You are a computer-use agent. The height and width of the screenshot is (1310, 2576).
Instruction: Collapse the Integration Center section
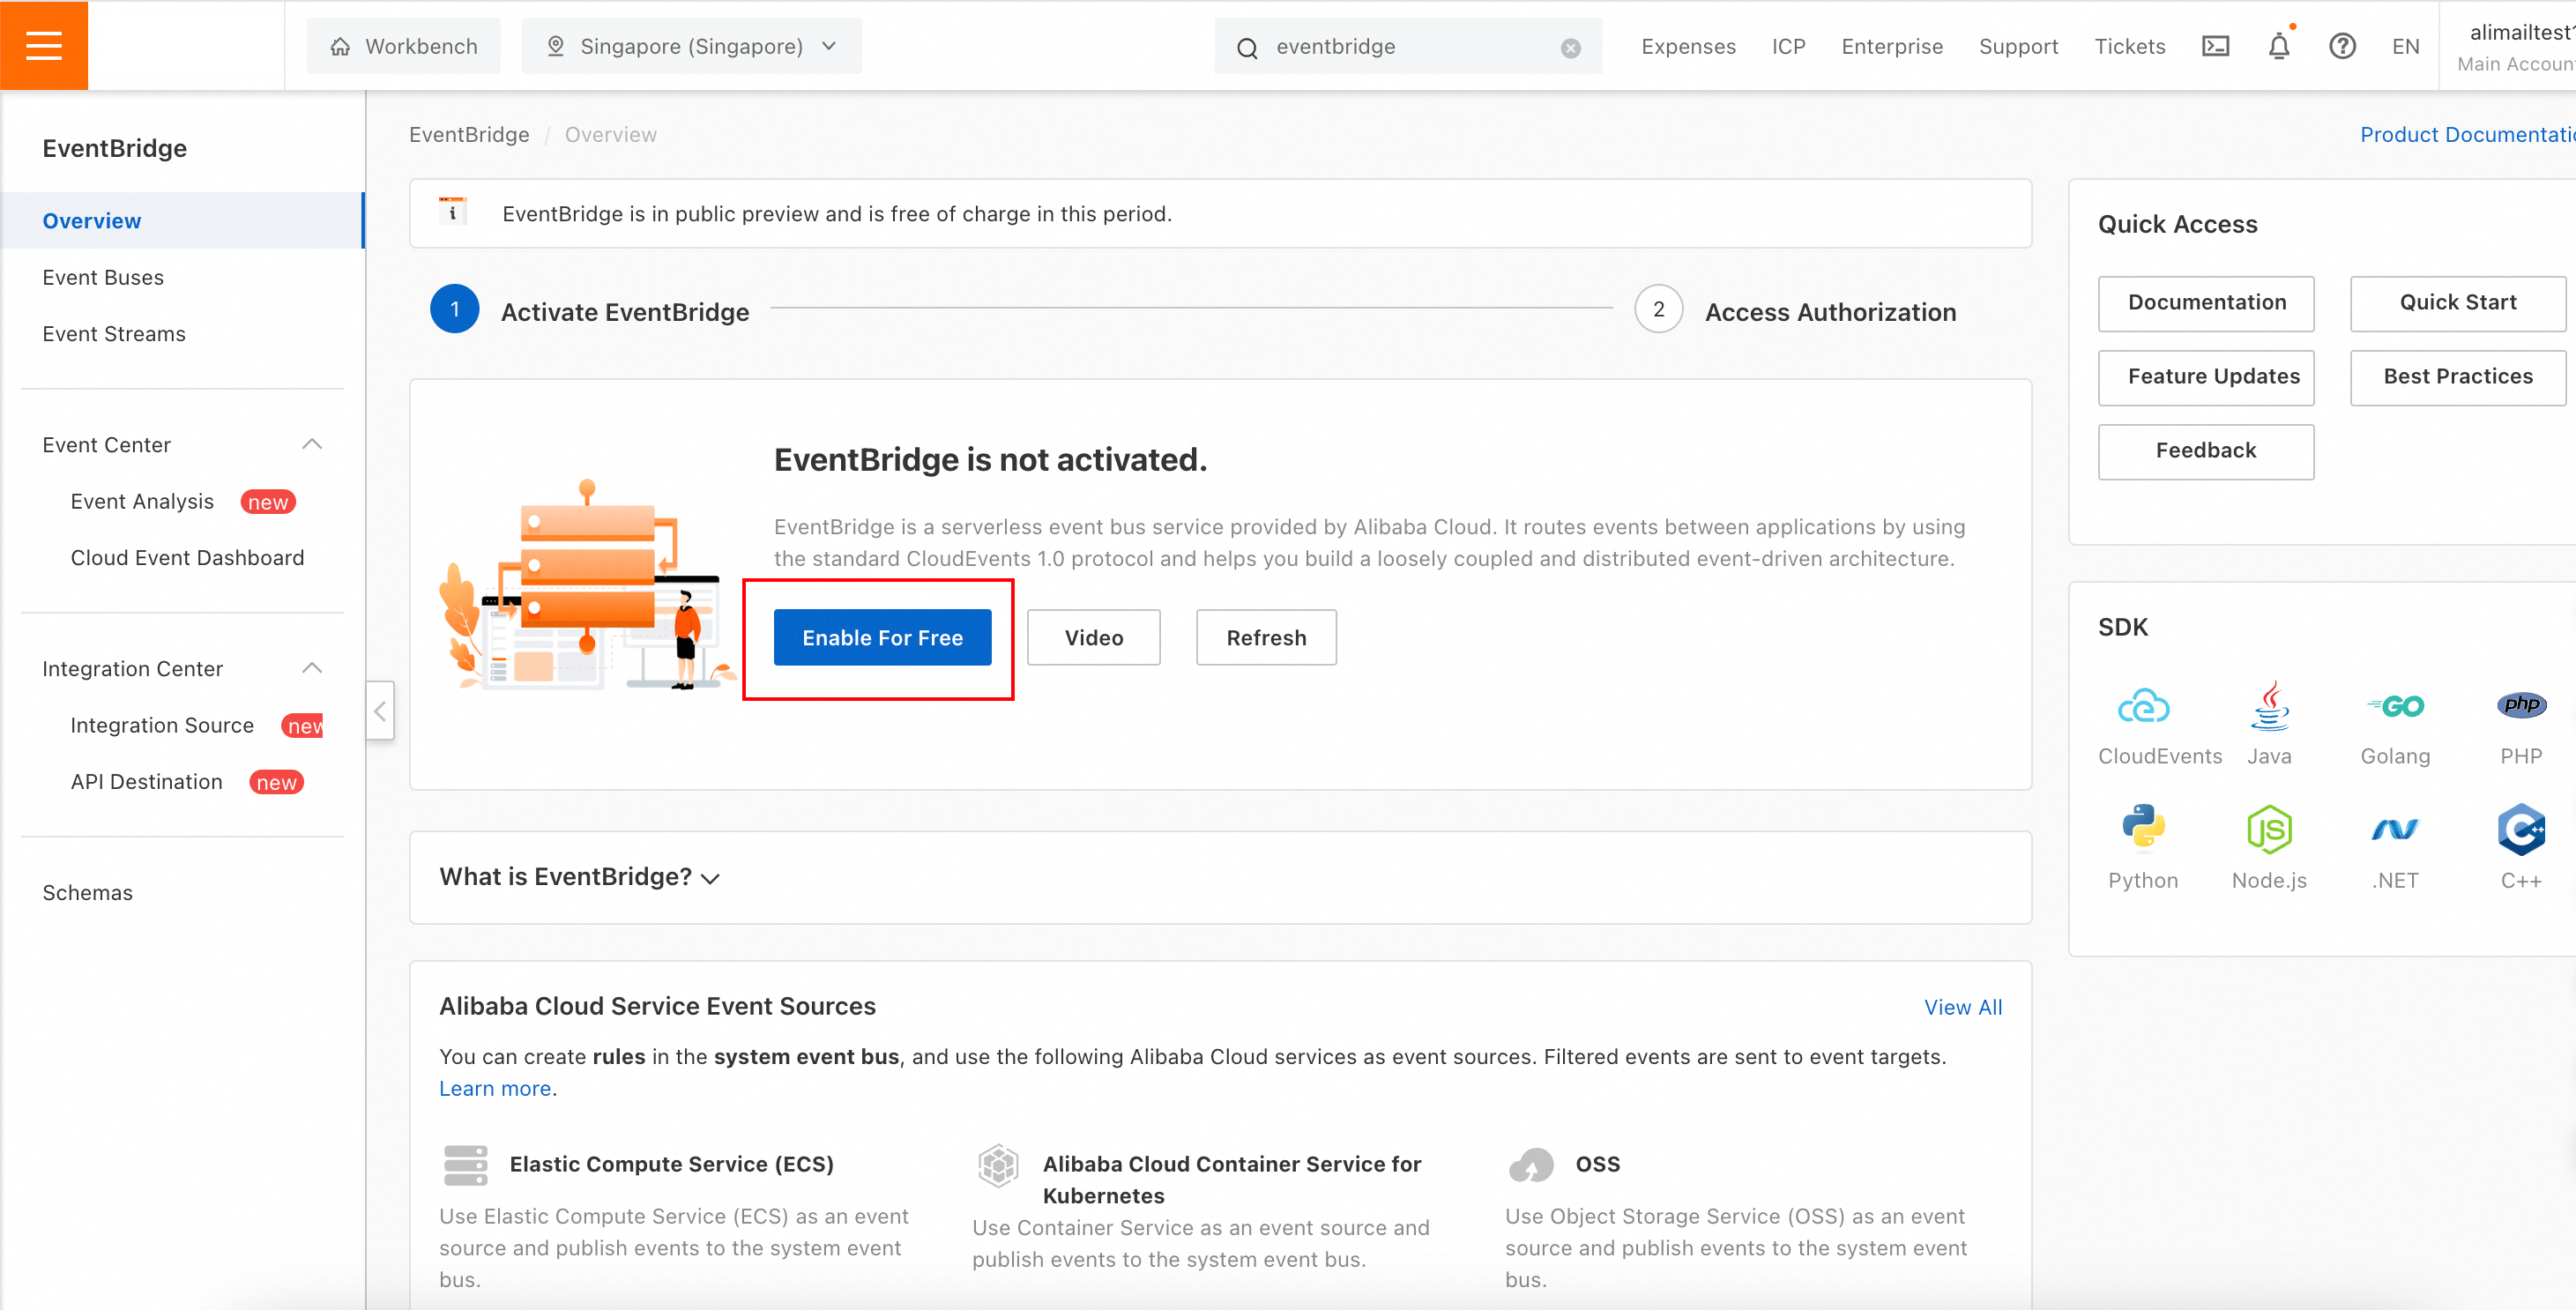312,668
